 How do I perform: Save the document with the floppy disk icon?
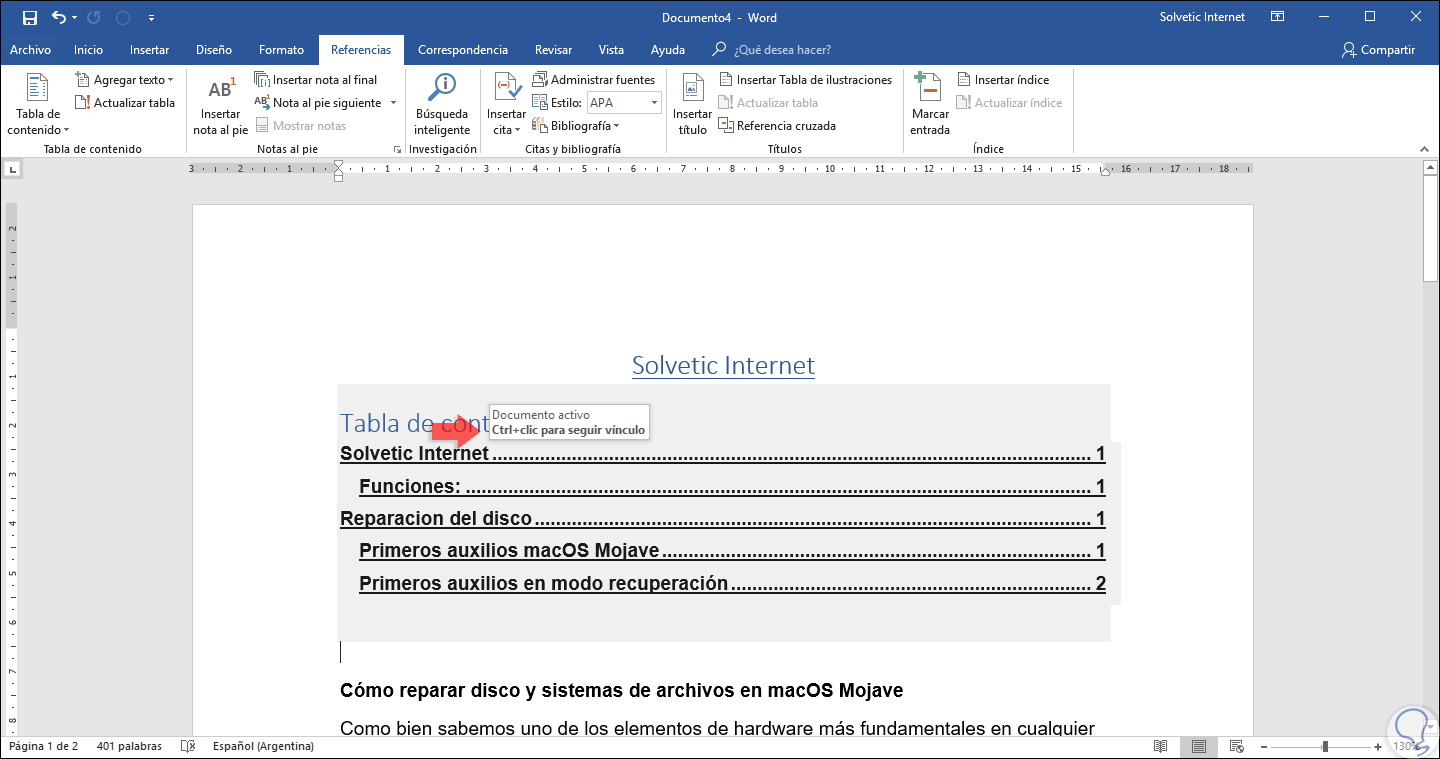point(29,18)
